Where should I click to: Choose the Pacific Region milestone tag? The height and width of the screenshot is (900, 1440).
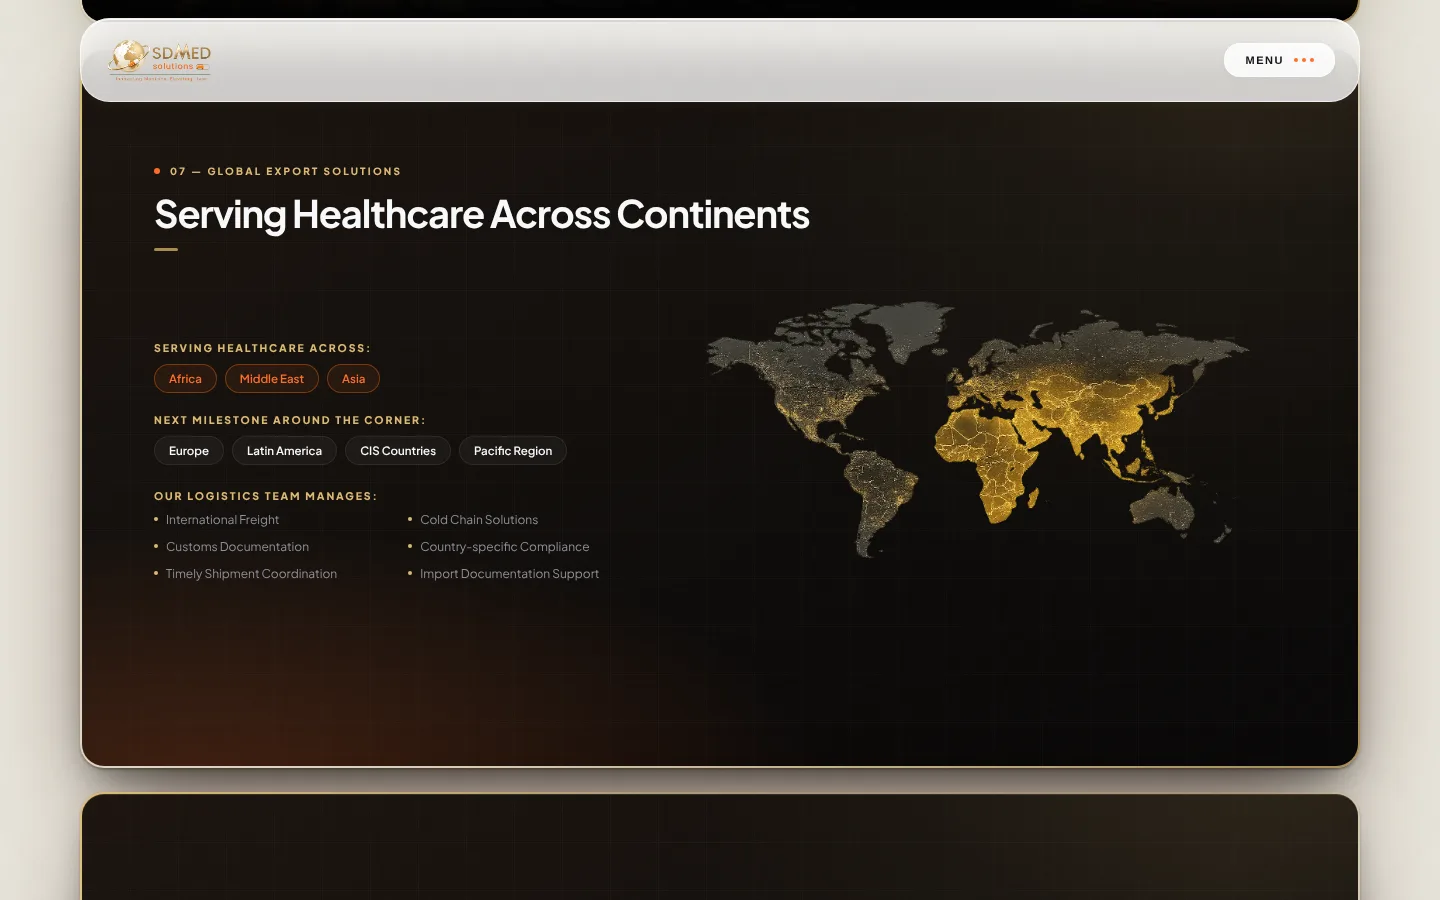coord(513,451)
